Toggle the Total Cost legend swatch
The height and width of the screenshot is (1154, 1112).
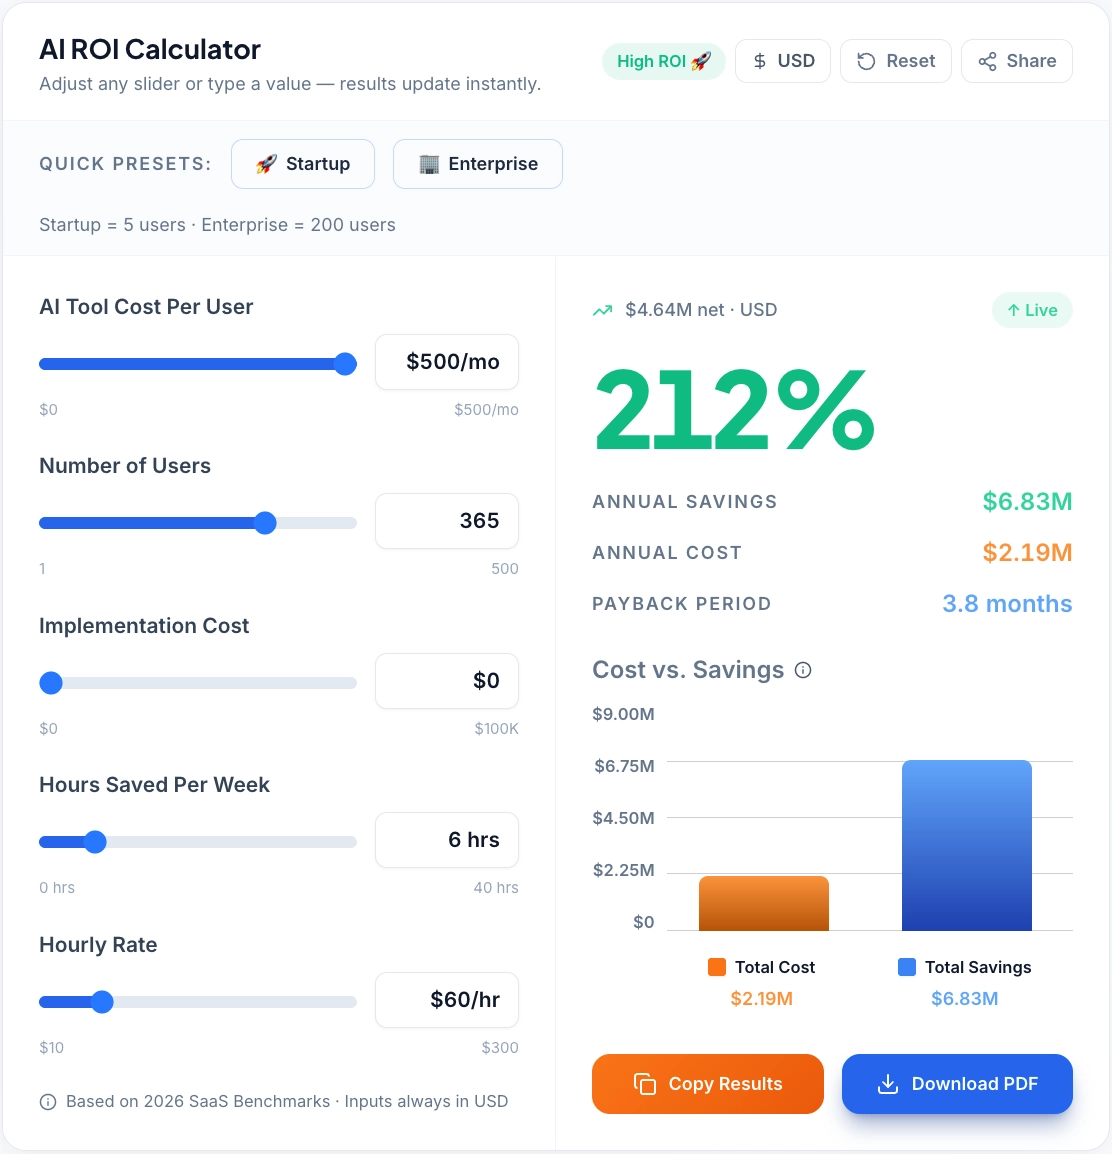(716, 967)
